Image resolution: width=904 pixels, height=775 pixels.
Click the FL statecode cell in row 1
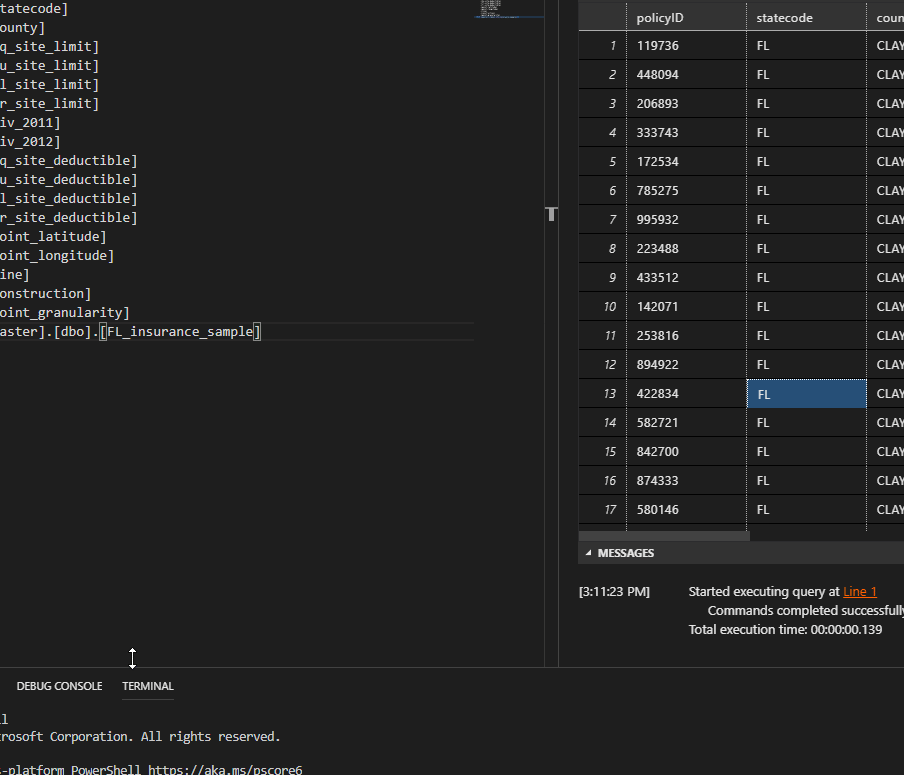(807, 46)
